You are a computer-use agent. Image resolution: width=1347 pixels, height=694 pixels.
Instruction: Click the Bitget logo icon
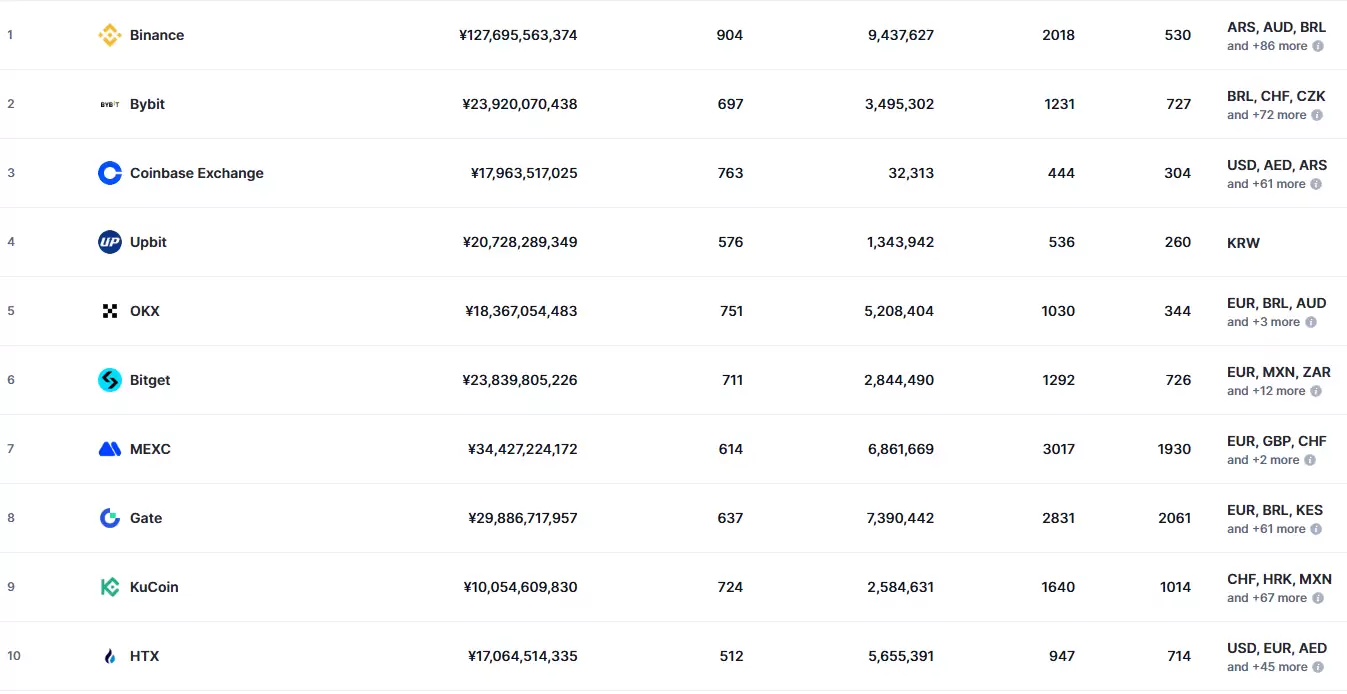(110, 380)
